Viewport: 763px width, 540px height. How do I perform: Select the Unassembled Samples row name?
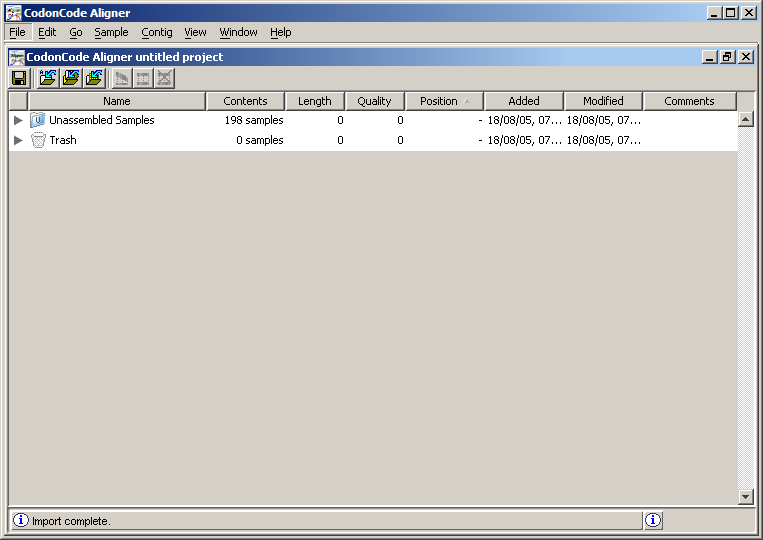pos(102,120)
